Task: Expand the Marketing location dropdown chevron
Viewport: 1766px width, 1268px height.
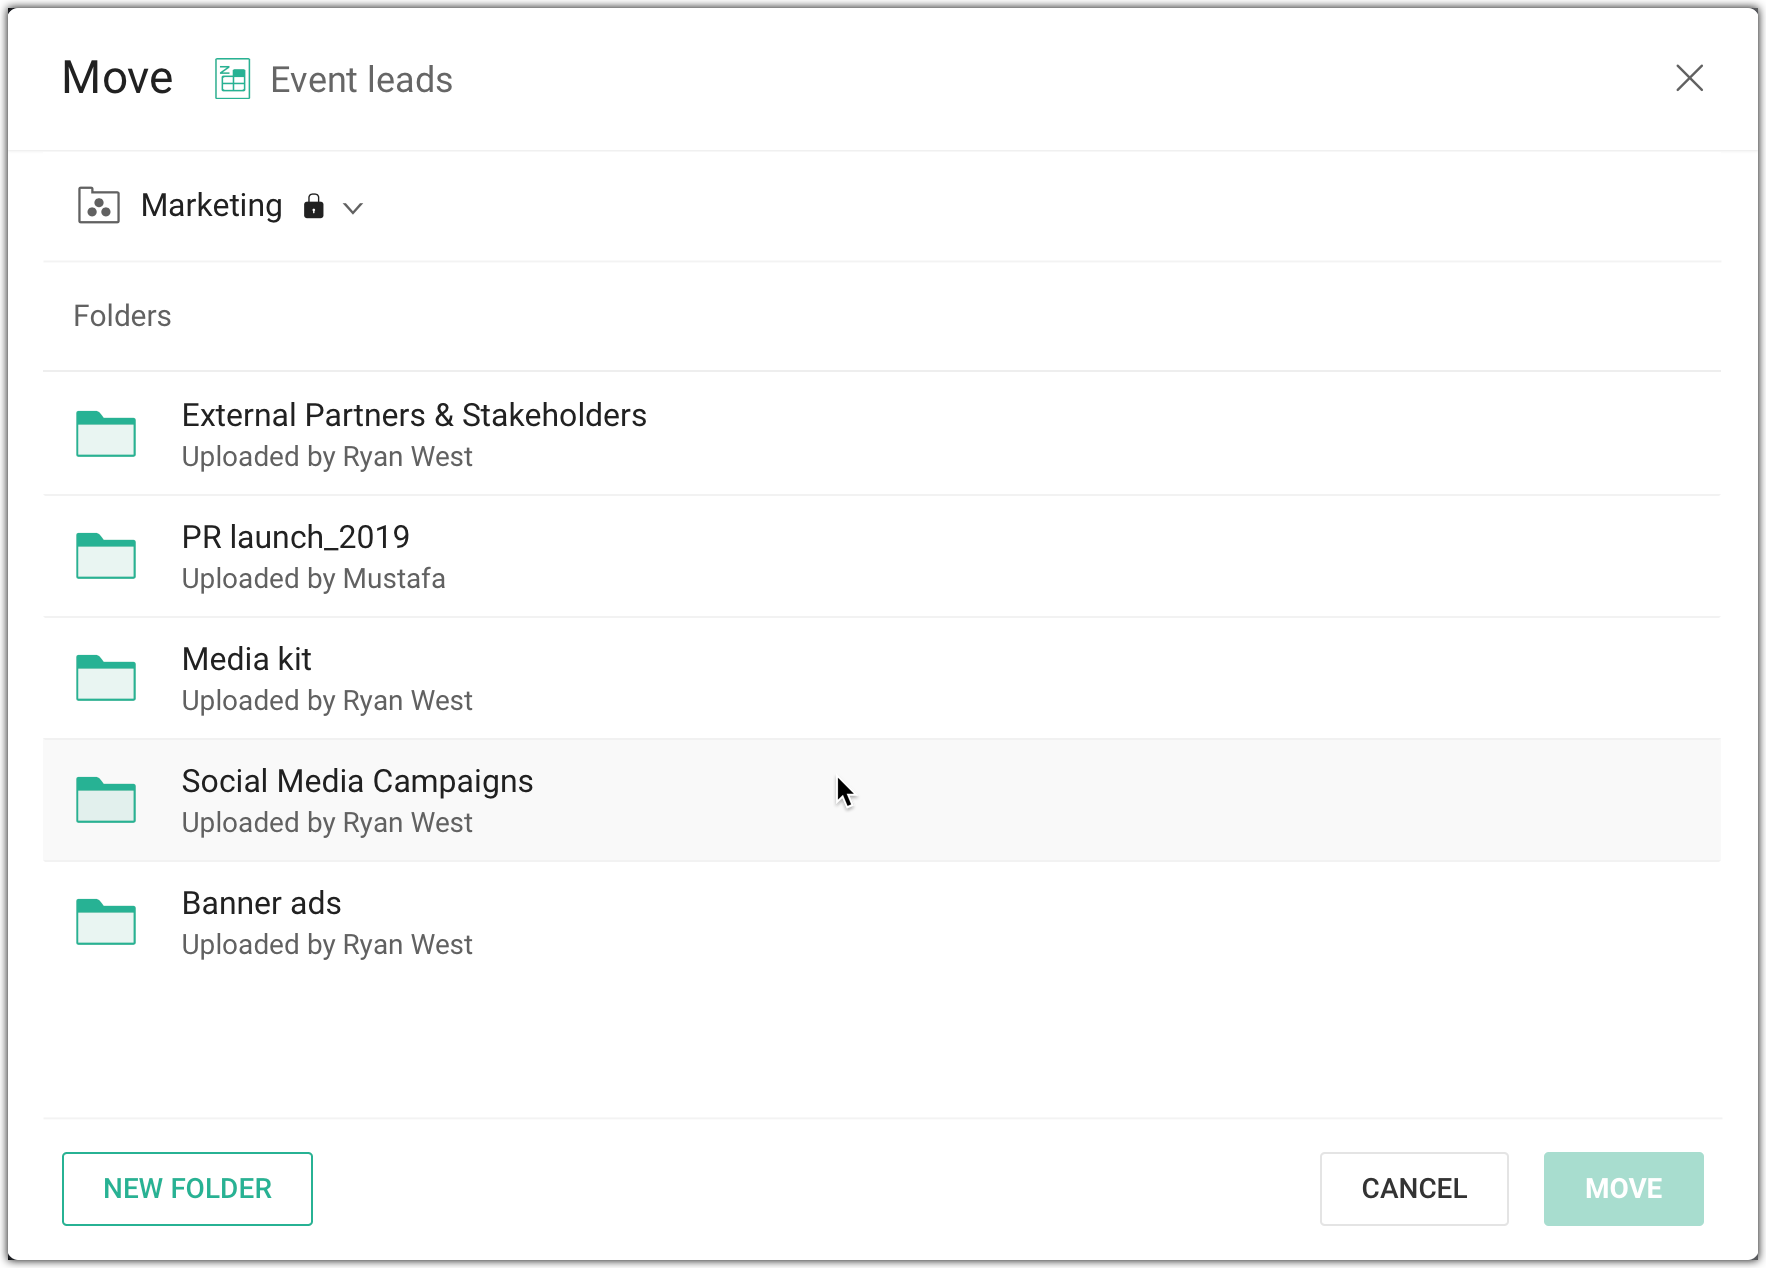Action: 353,208
